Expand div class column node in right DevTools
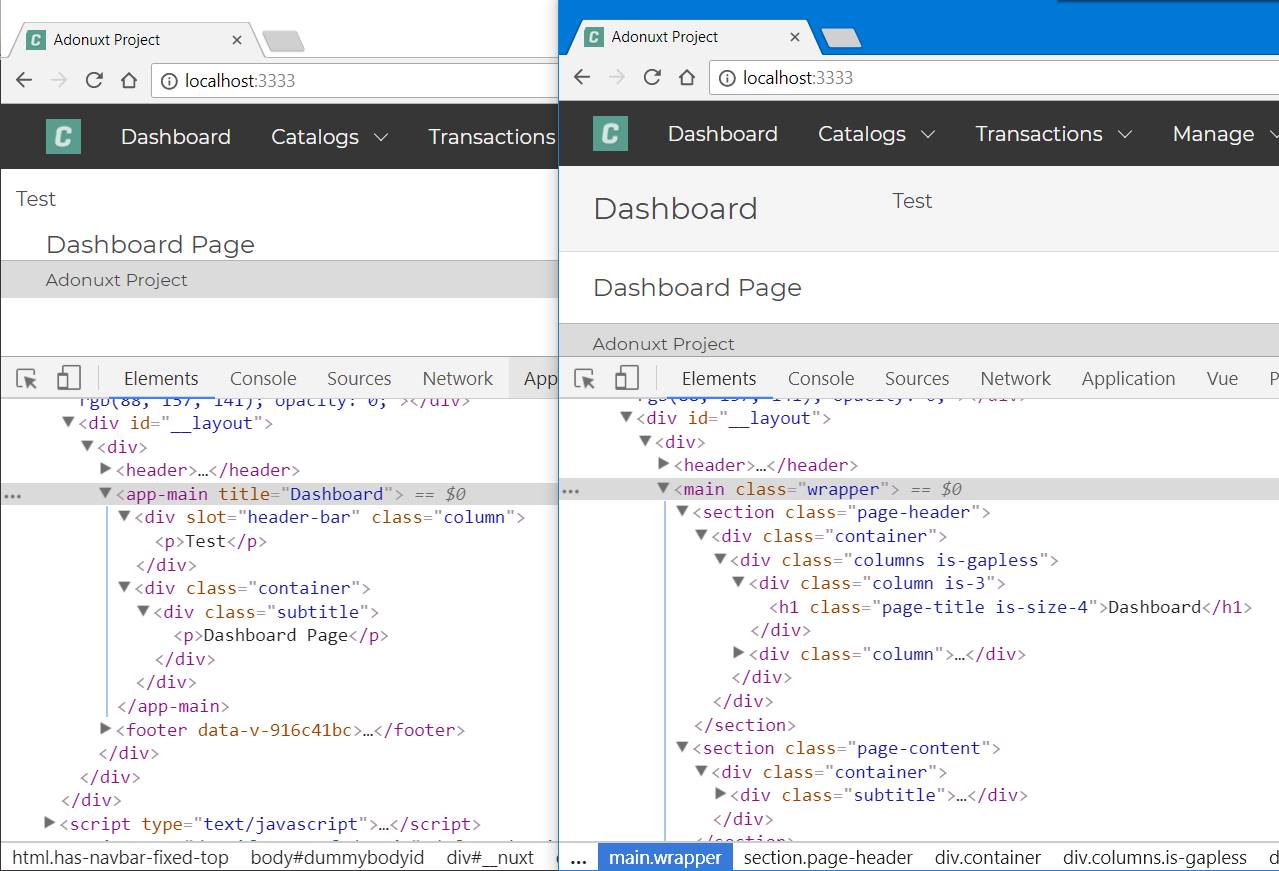Image resolution: width=1279 pixels, height=871 pixels. point(739,653)
